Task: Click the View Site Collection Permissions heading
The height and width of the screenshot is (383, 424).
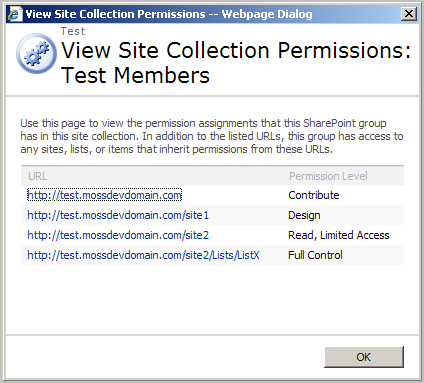Action: tap(236, 50)
